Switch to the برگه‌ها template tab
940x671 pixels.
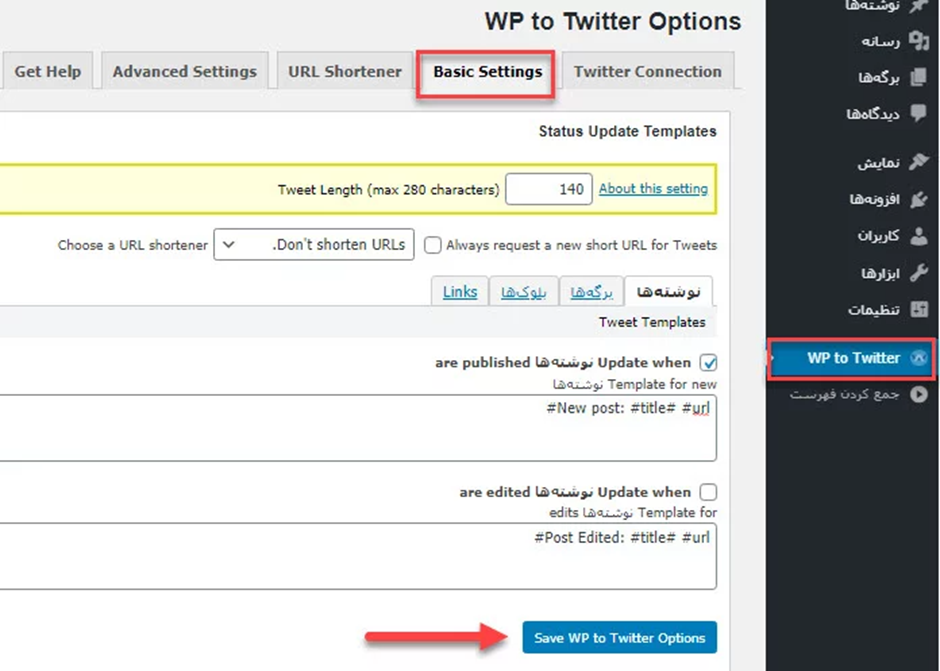pos(591,292)
